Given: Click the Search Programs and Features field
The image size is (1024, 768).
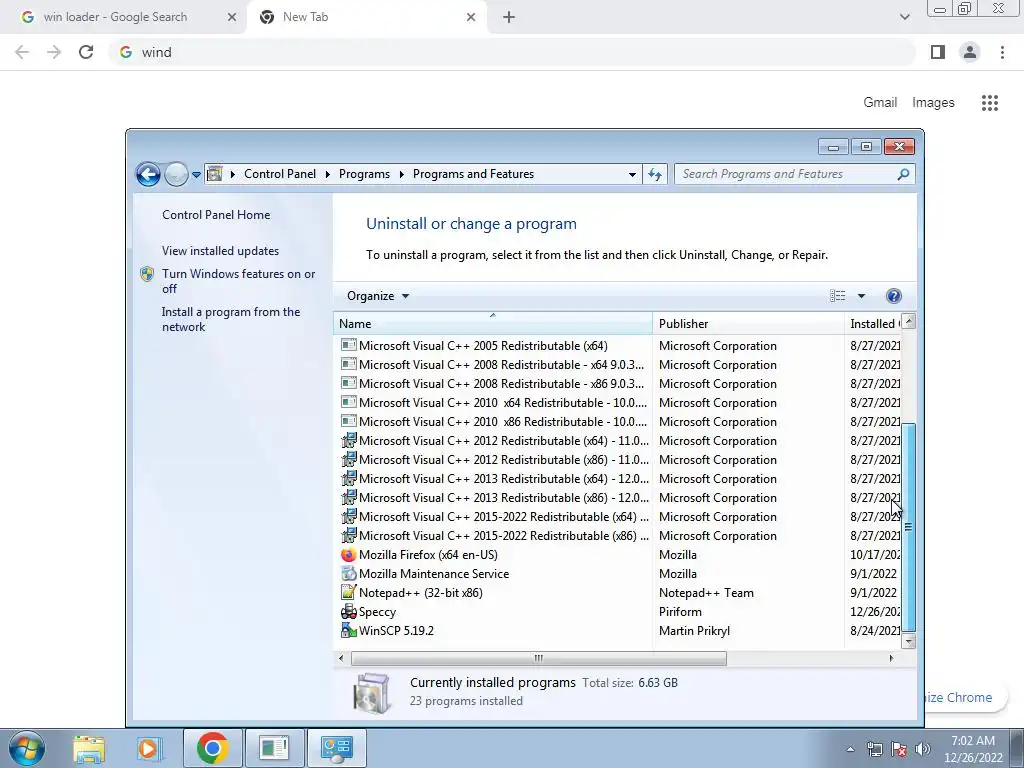Looking at the screenshot, I should pos(786,174).
